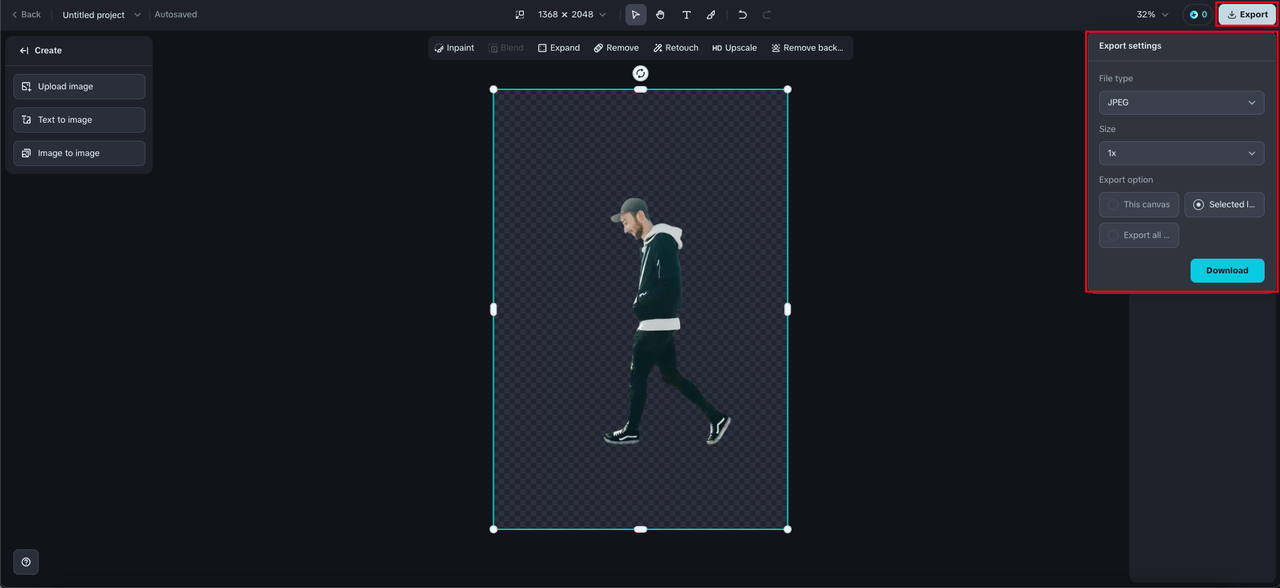The height and width of the screenshot is (588, 1280).
Task: Select the 'Selected l...' export option
Action: click(x=1224, y=205)
